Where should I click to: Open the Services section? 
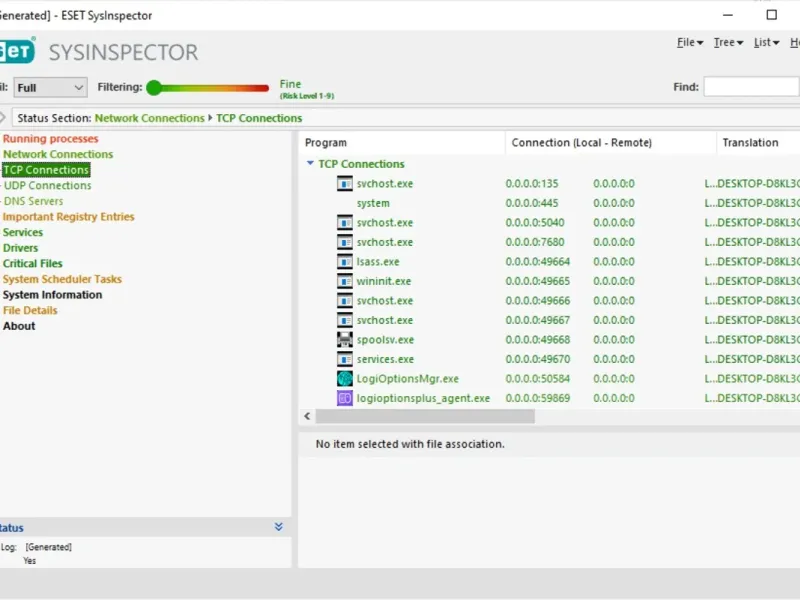[23, 232]
